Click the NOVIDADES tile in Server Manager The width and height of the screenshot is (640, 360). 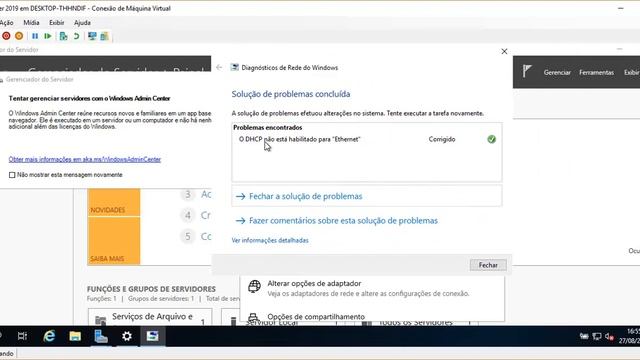click(x=114, y=202)
